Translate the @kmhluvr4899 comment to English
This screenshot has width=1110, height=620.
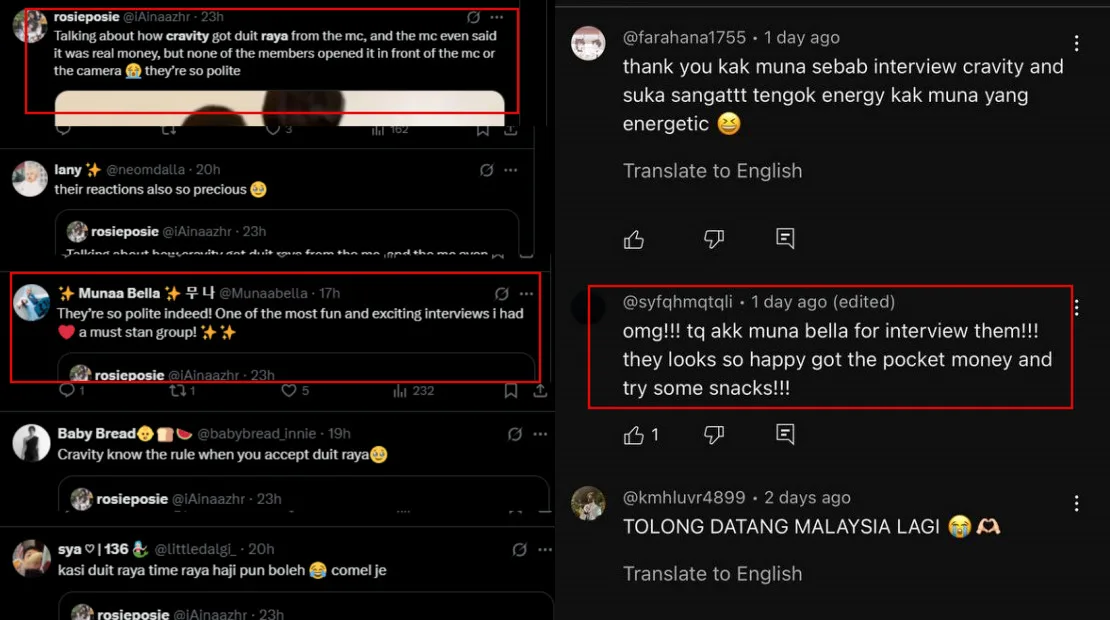[x=712, y=574]
